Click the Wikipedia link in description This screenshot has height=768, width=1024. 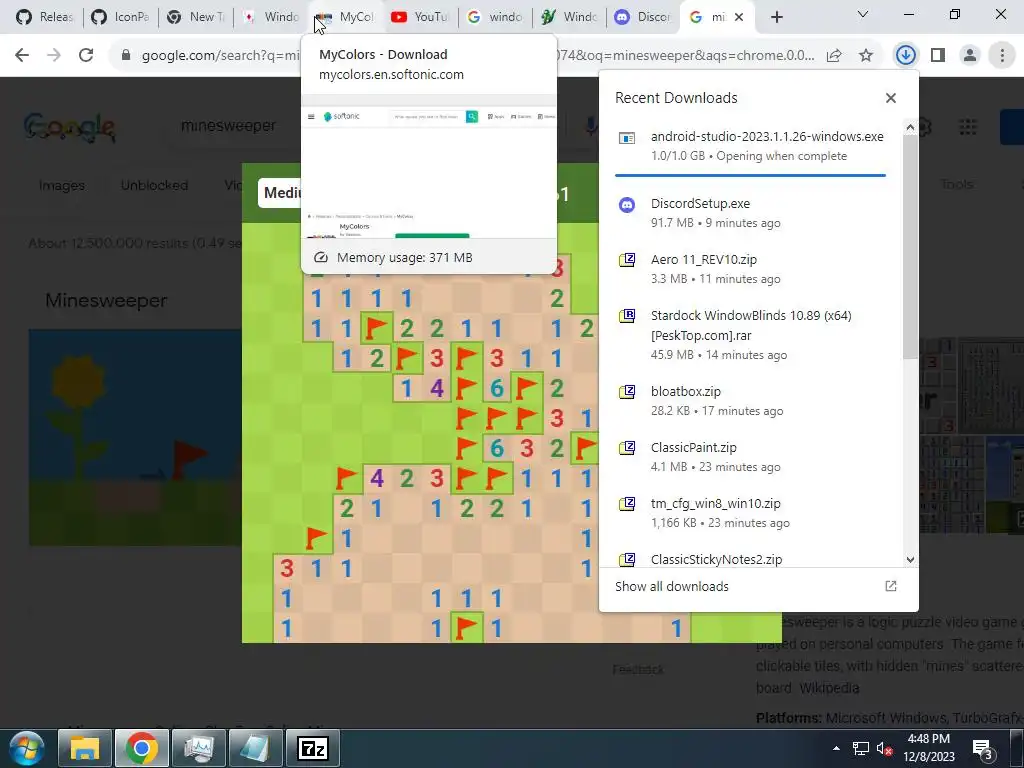(829, 688)
